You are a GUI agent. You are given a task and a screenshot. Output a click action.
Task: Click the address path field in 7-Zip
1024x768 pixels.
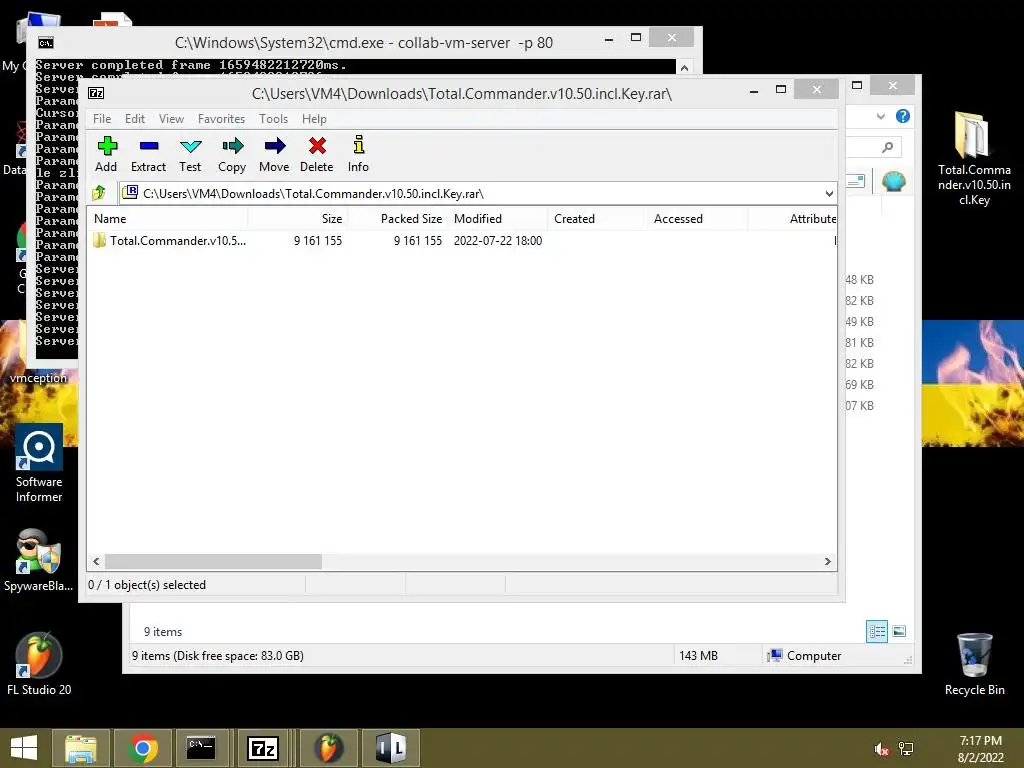(477, 193)
